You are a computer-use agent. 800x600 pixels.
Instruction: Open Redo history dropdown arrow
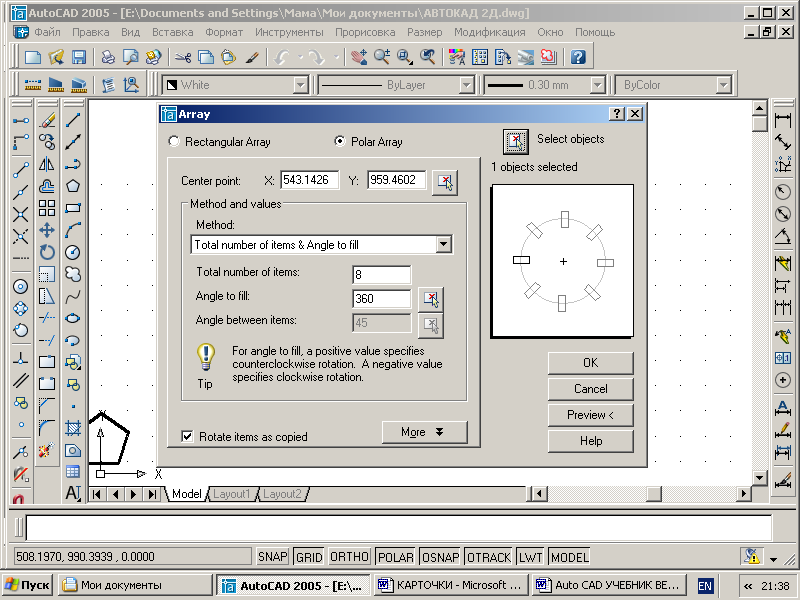coord(337,57)
